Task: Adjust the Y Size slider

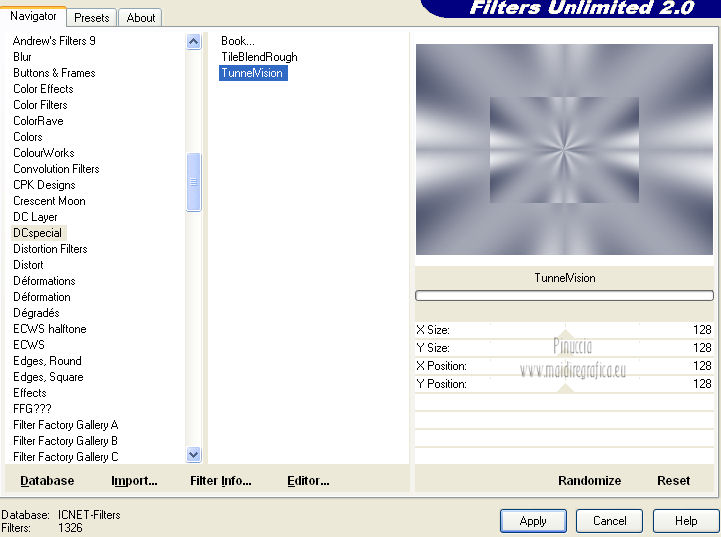Action: point(564,348)
